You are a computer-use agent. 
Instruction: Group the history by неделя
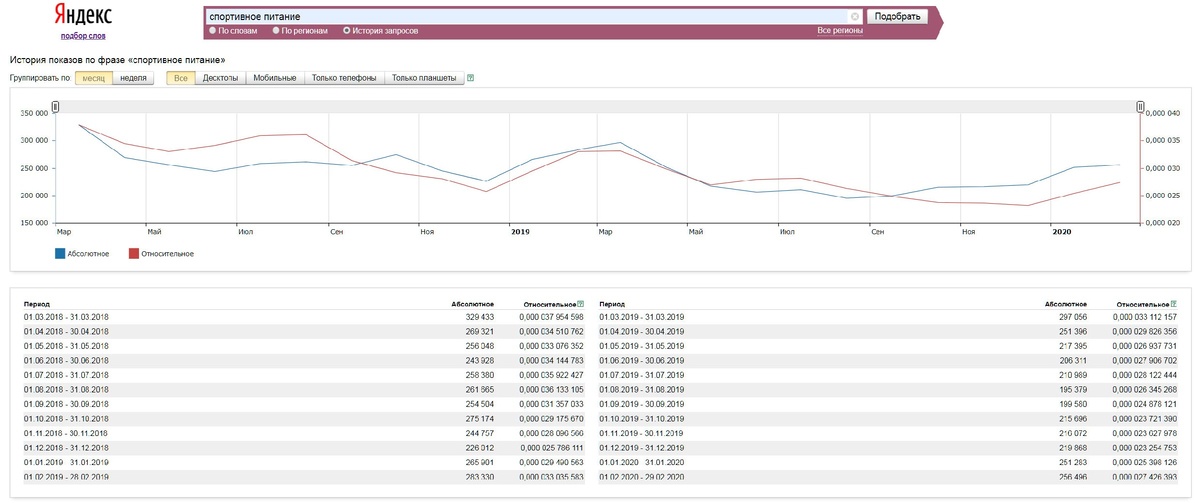[x=133, y=78]
